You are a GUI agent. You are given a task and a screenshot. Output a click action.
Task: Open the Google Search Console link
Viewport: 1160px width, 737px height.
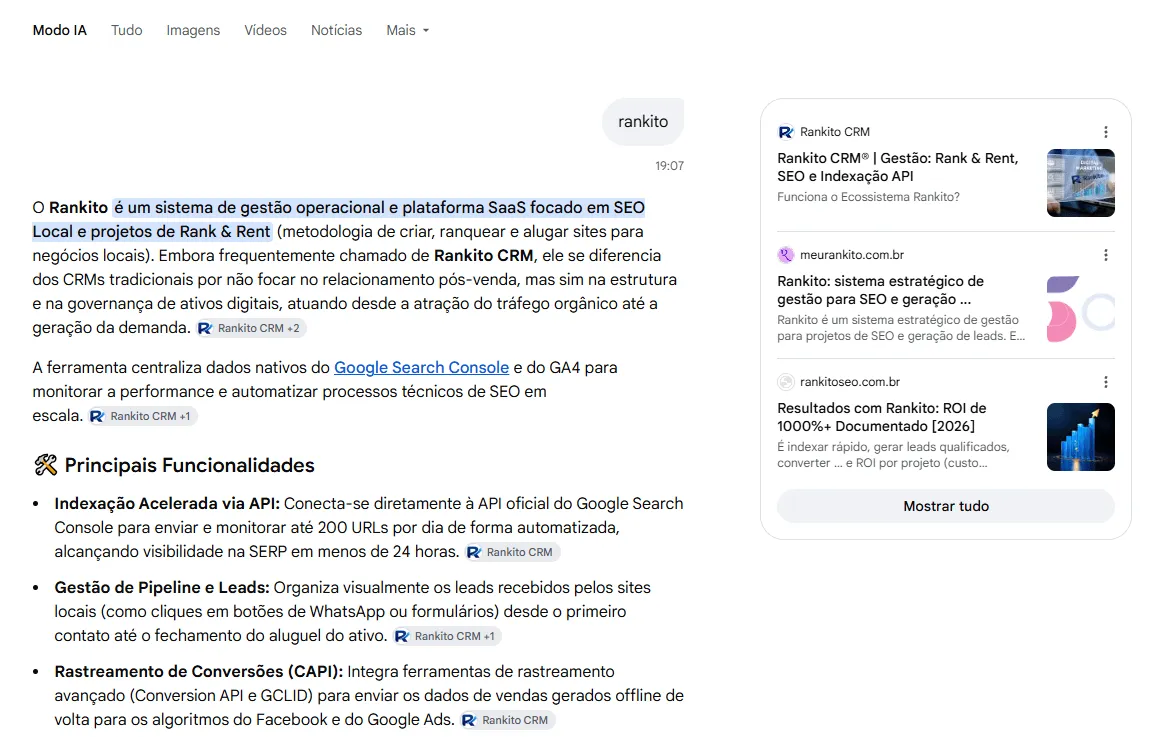[x=422, y=368]
